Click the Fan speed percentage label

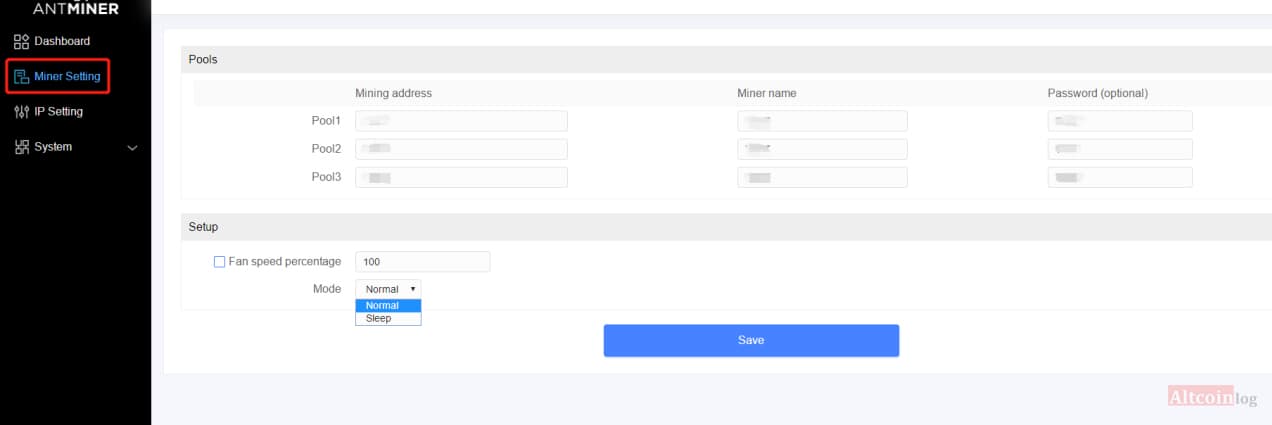click(x=285, y=262)
